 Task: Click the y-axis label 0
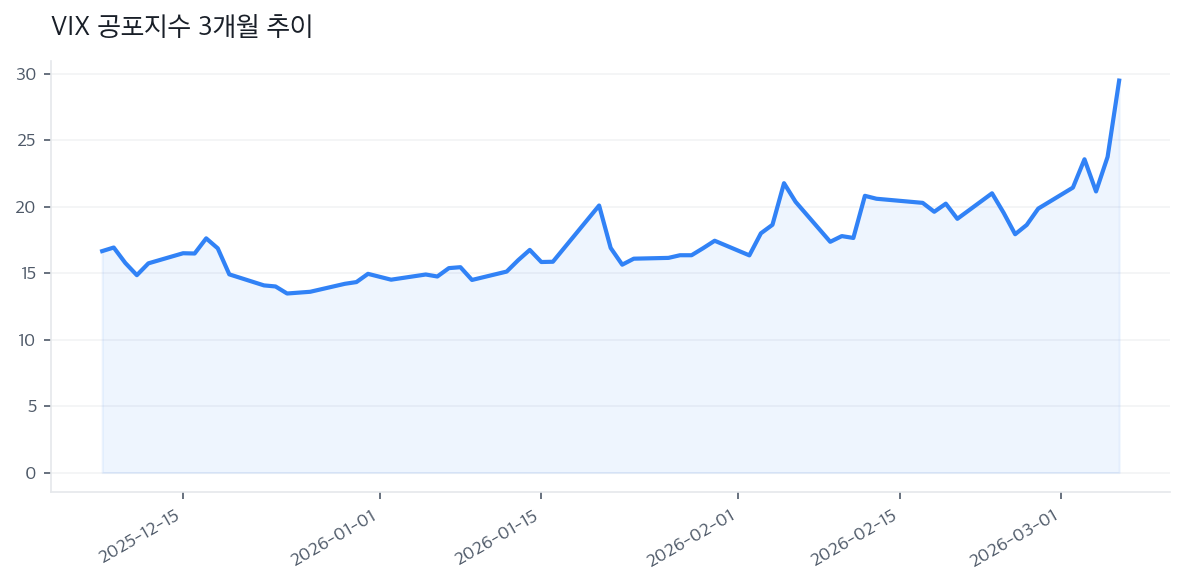coord(31,473)
